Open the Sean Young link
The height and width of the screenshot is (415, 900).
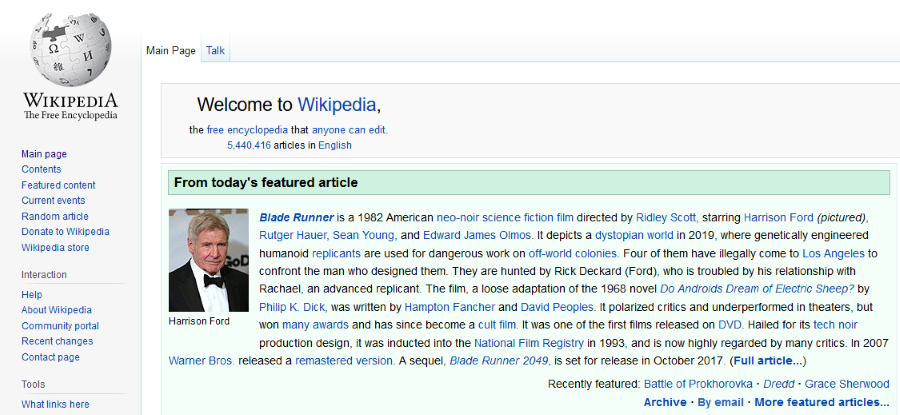click(x=364, y=235)
